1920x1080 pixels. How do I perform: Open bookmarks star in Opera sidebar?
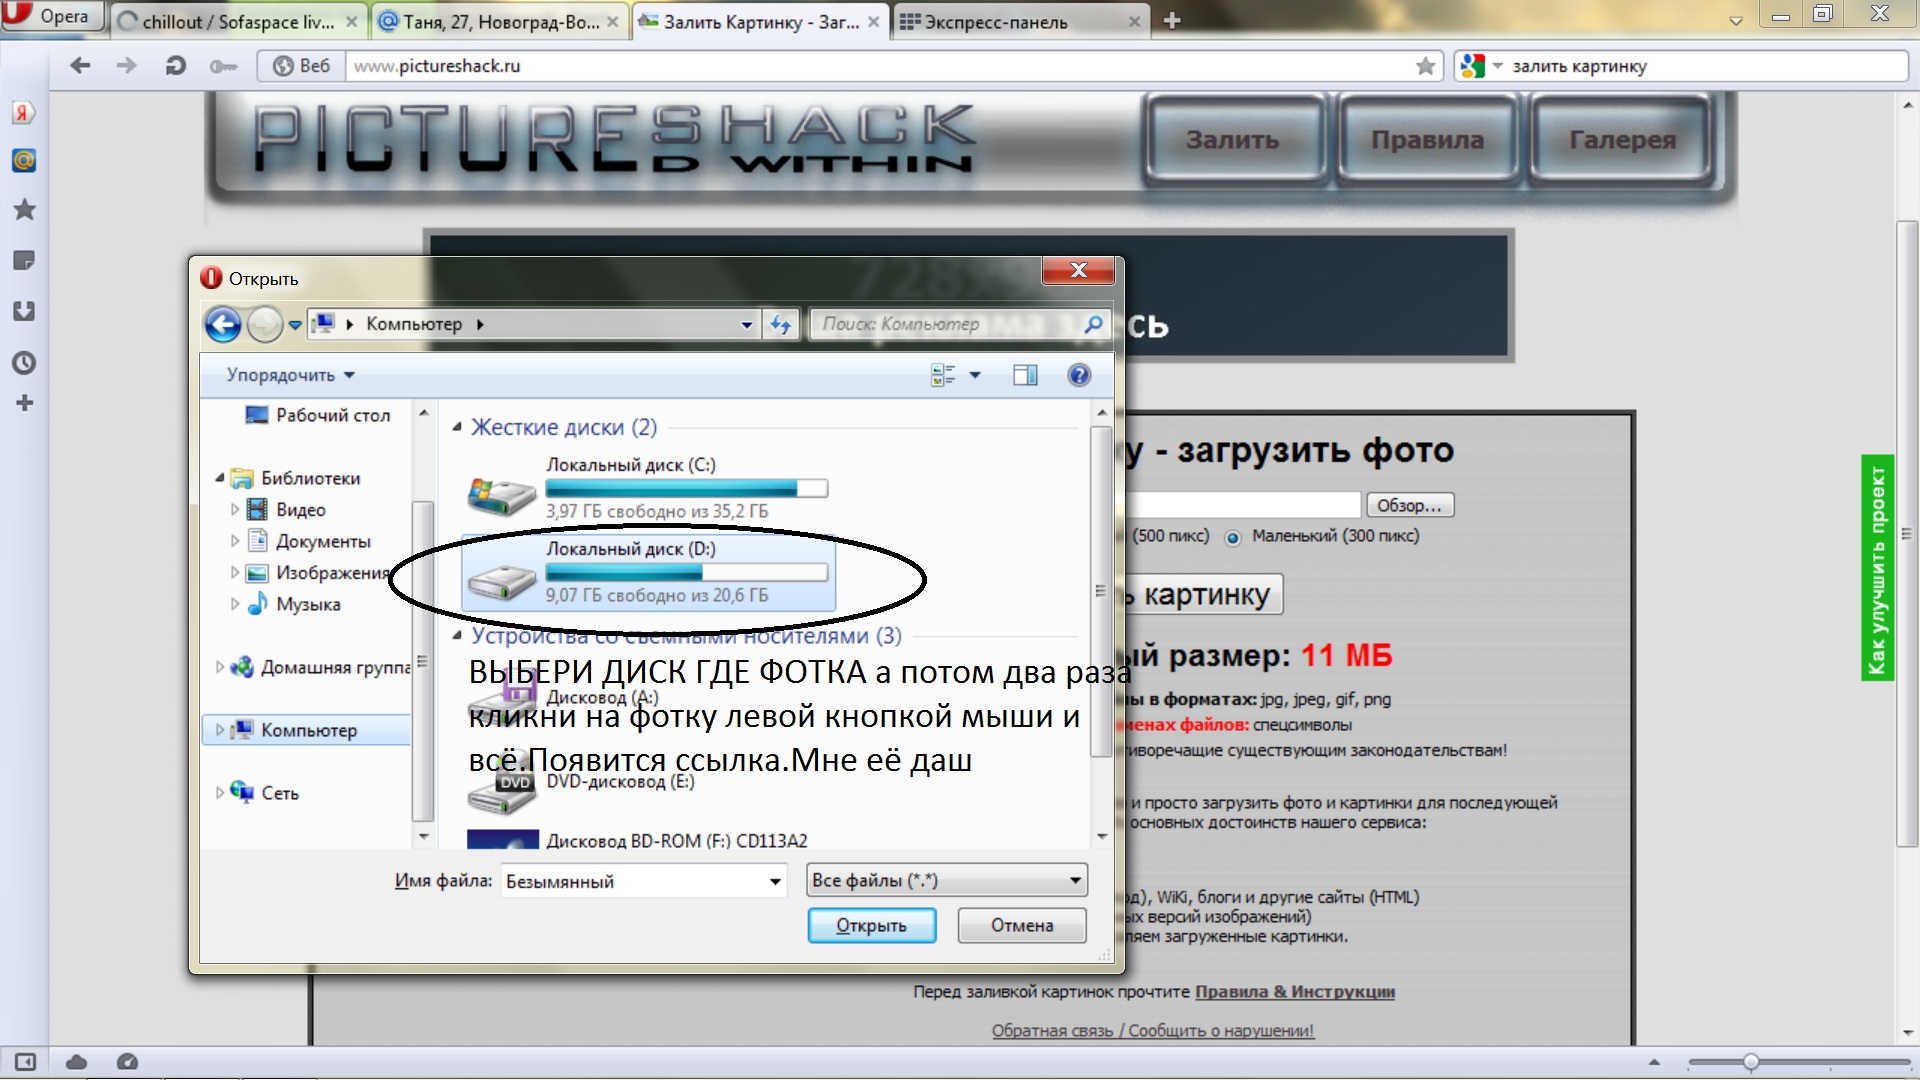(24, 209)
